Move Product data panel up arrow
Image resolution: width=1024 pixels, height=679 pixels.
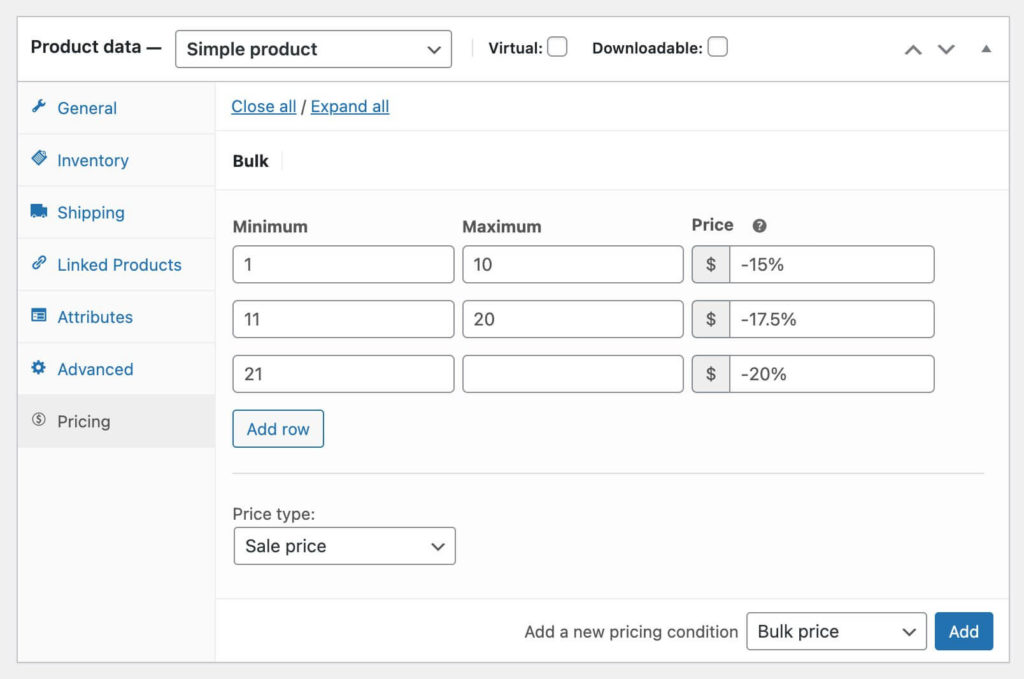[913, 50]
